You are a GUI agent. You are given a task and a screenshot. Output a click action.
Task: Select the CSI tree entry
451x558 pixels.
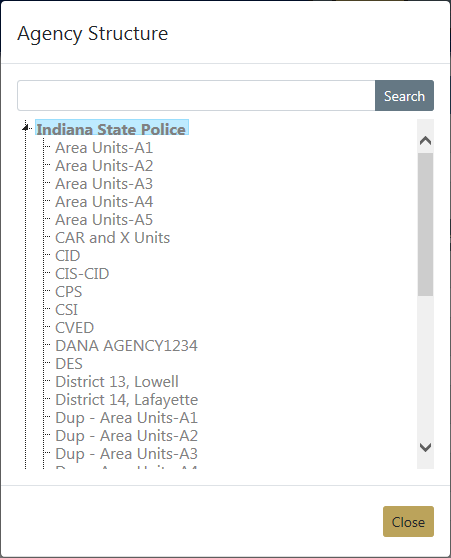[x=66, y=310]
